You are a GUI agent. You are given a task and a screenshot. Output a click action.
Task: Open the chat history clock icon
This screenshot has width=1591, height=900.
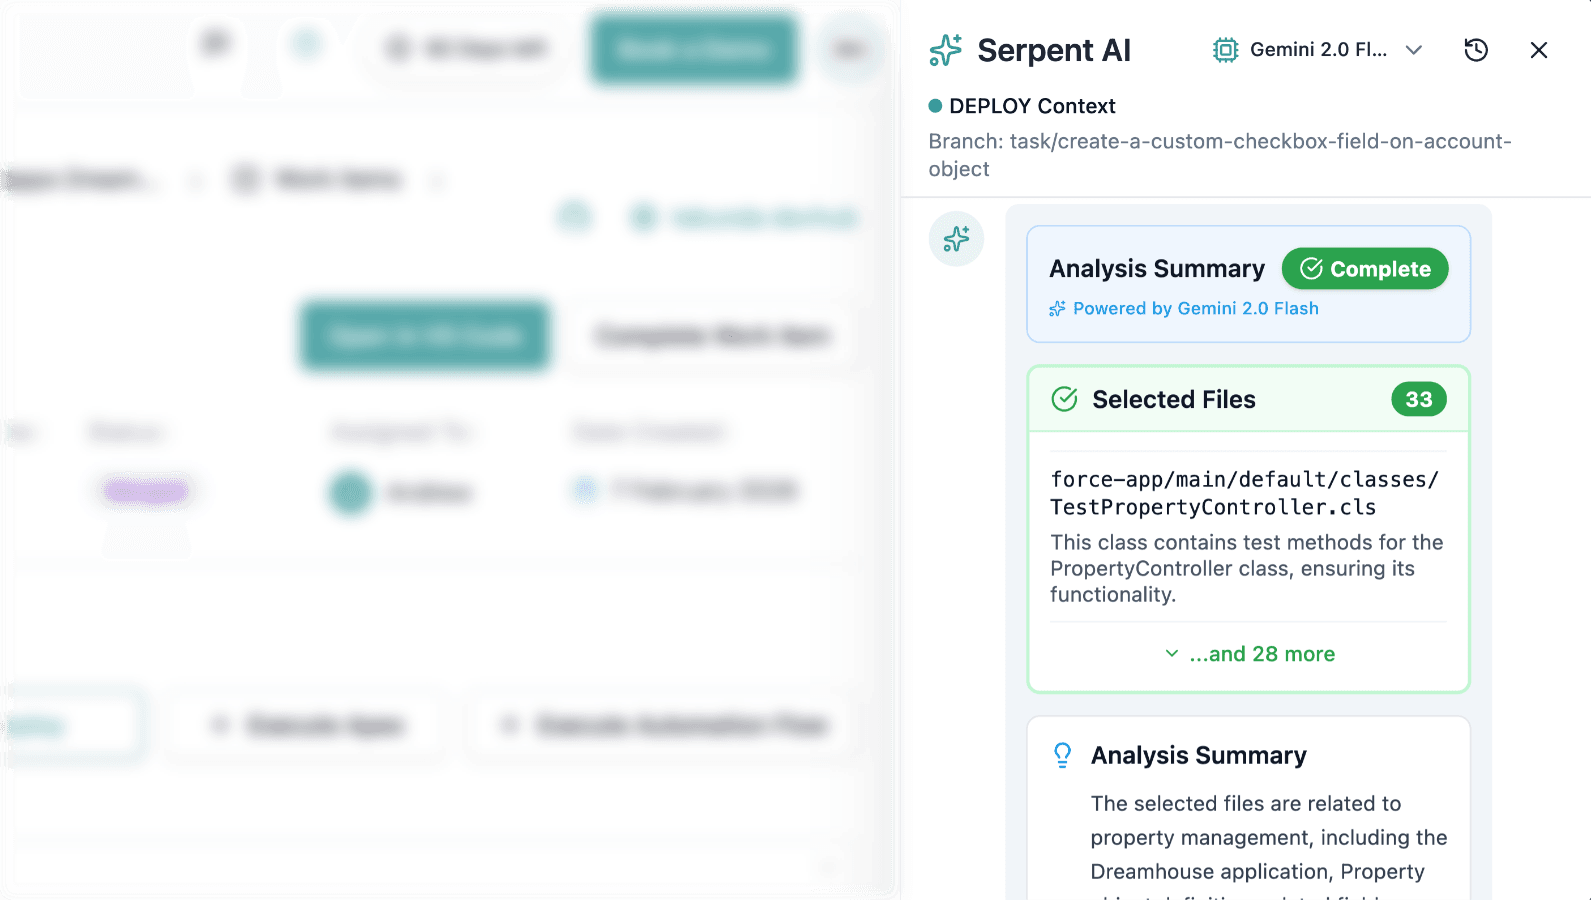[1476, 50]
